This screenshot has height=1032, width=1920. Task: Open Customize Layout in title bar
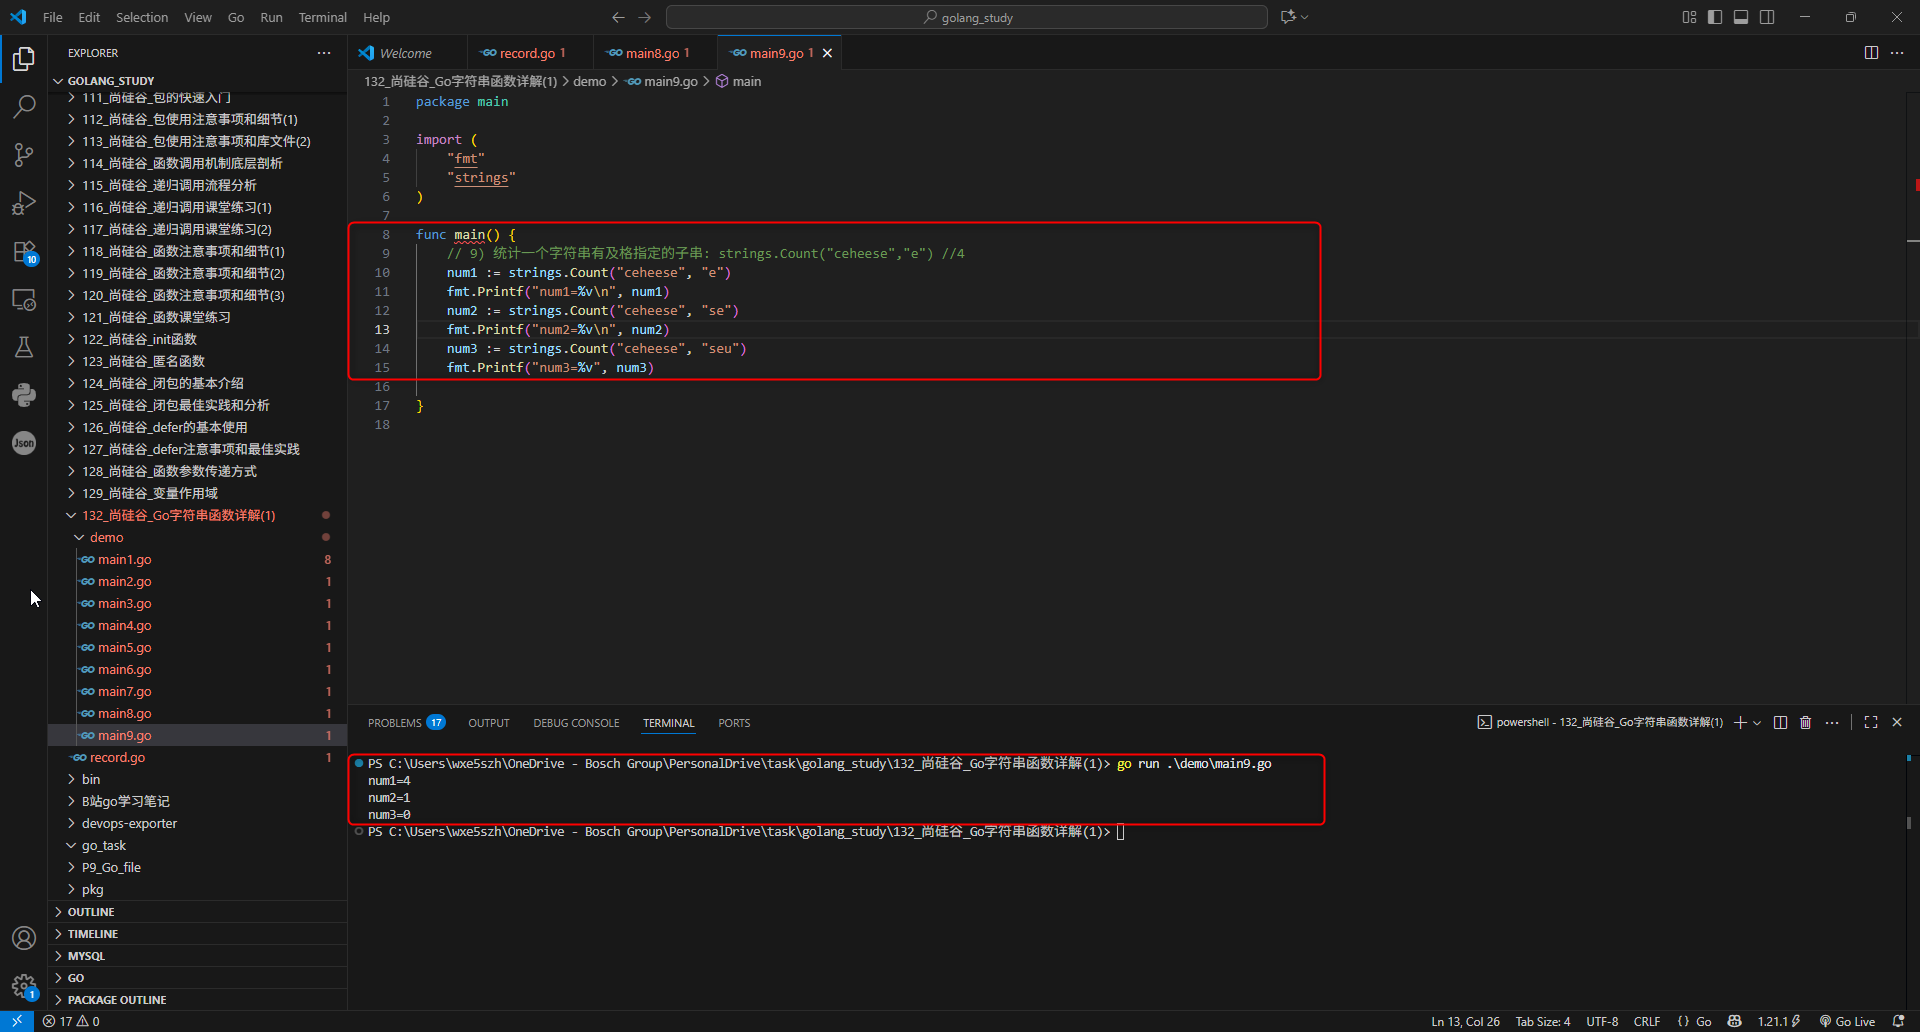1689,17
